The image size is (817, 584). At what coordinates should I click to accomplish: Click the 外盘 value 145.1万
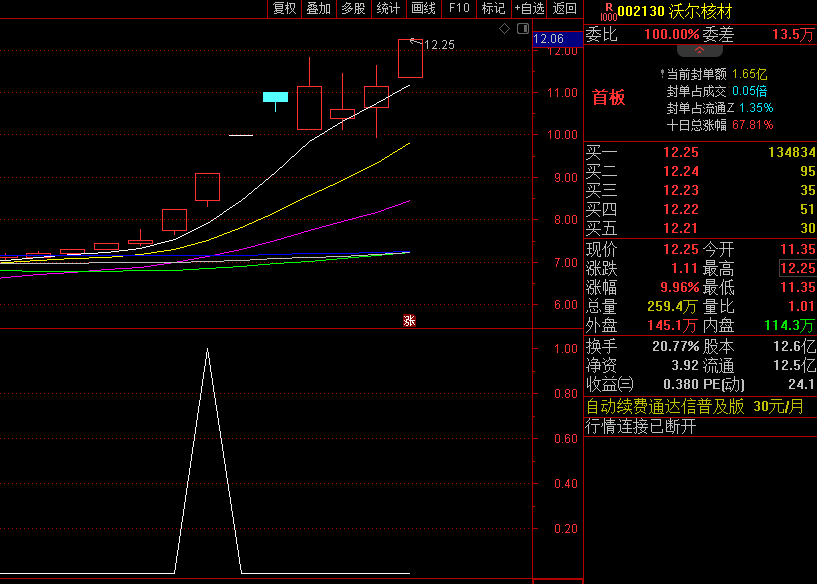click(x=672, y=326)
